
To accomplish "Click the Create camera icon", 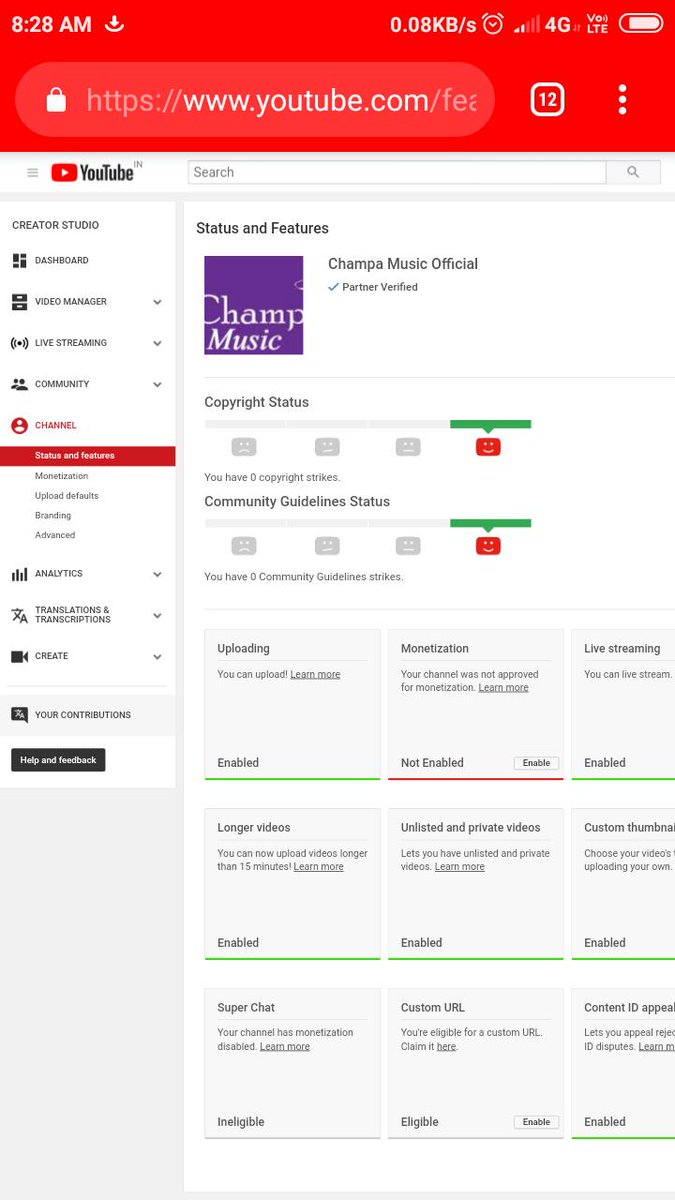I will click(19, 657).
